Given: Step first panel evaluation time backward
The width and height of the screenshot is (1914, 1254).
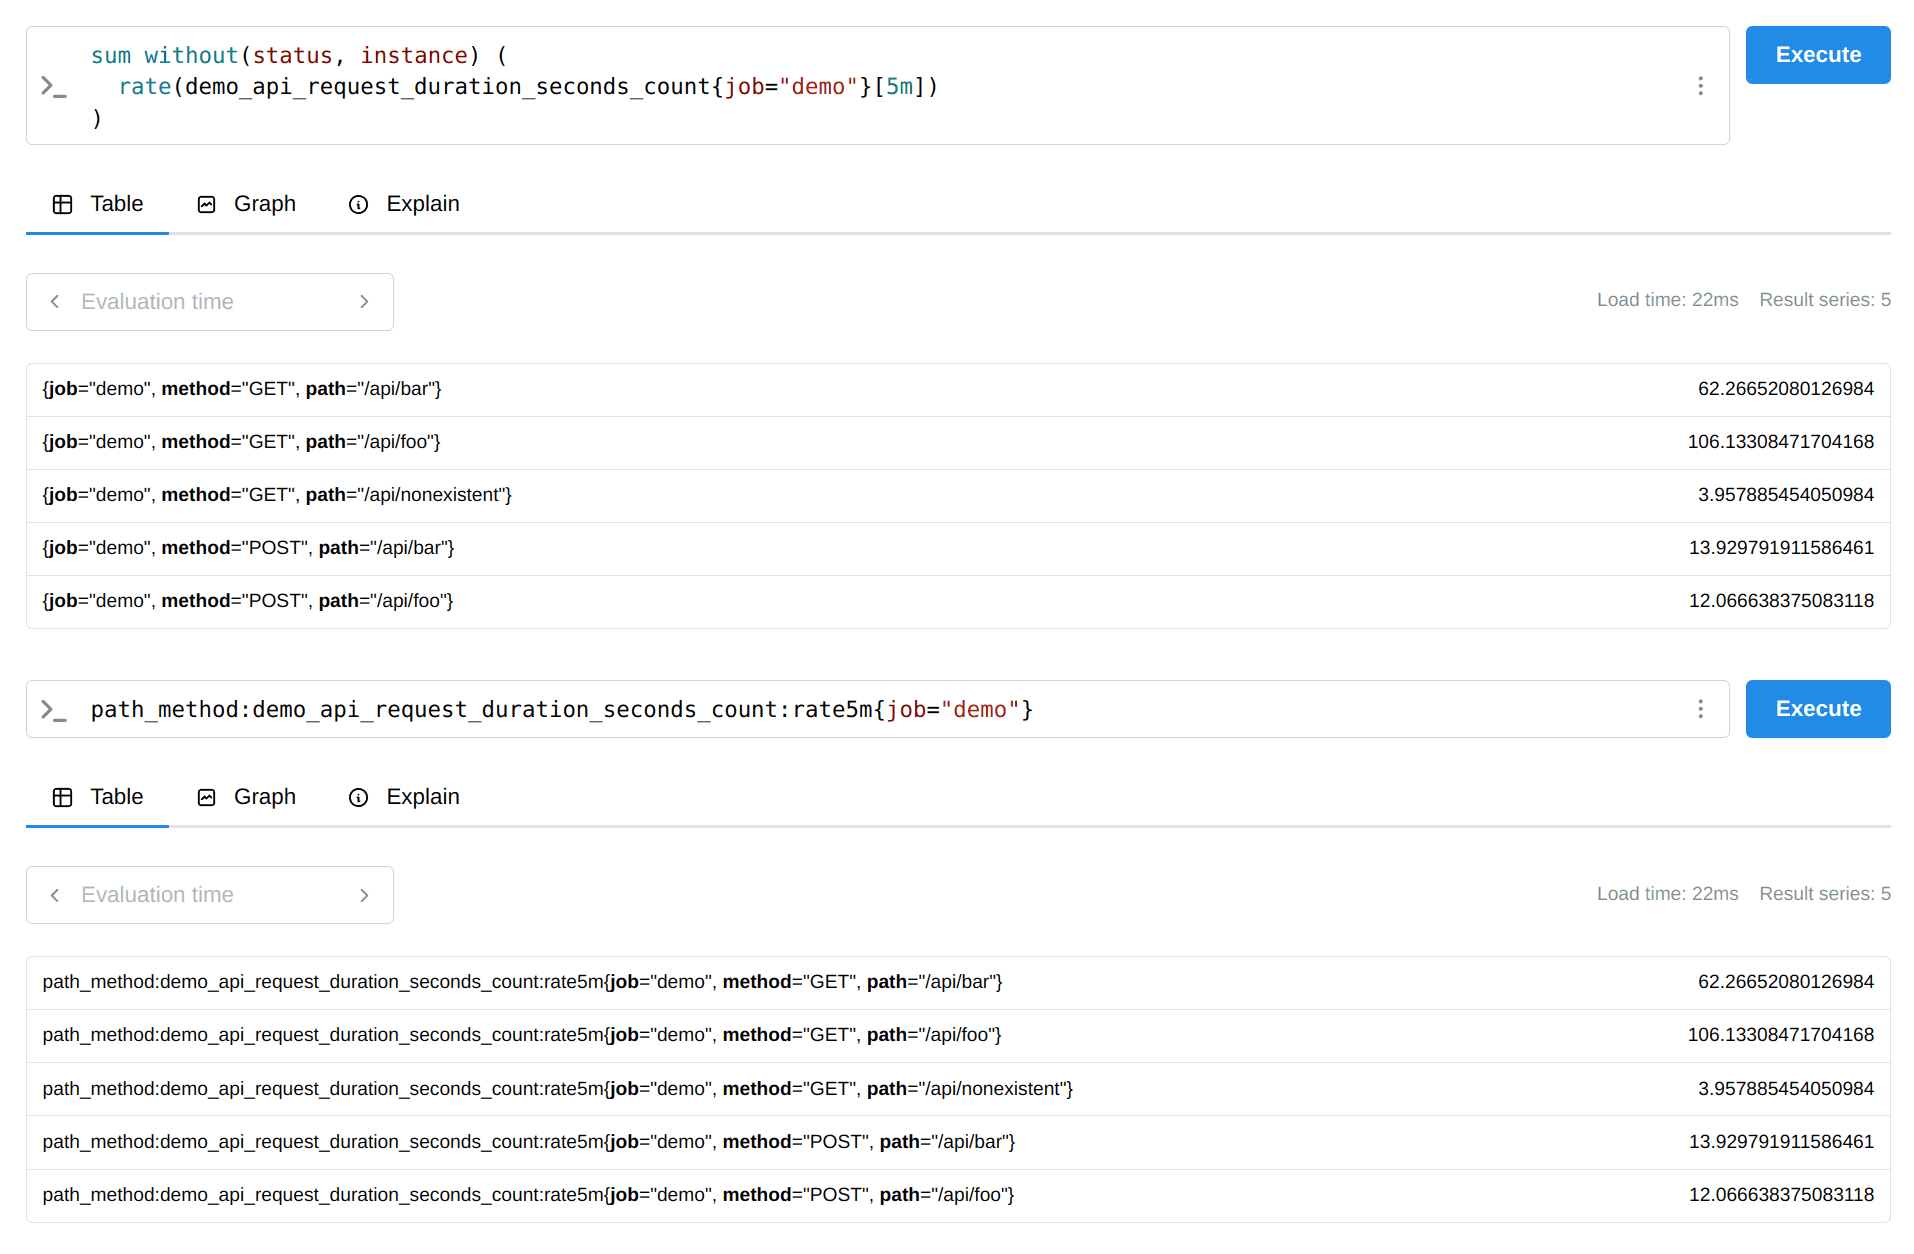Looking at the screenshot, I should pyautogui.click(x=55, y=302).
